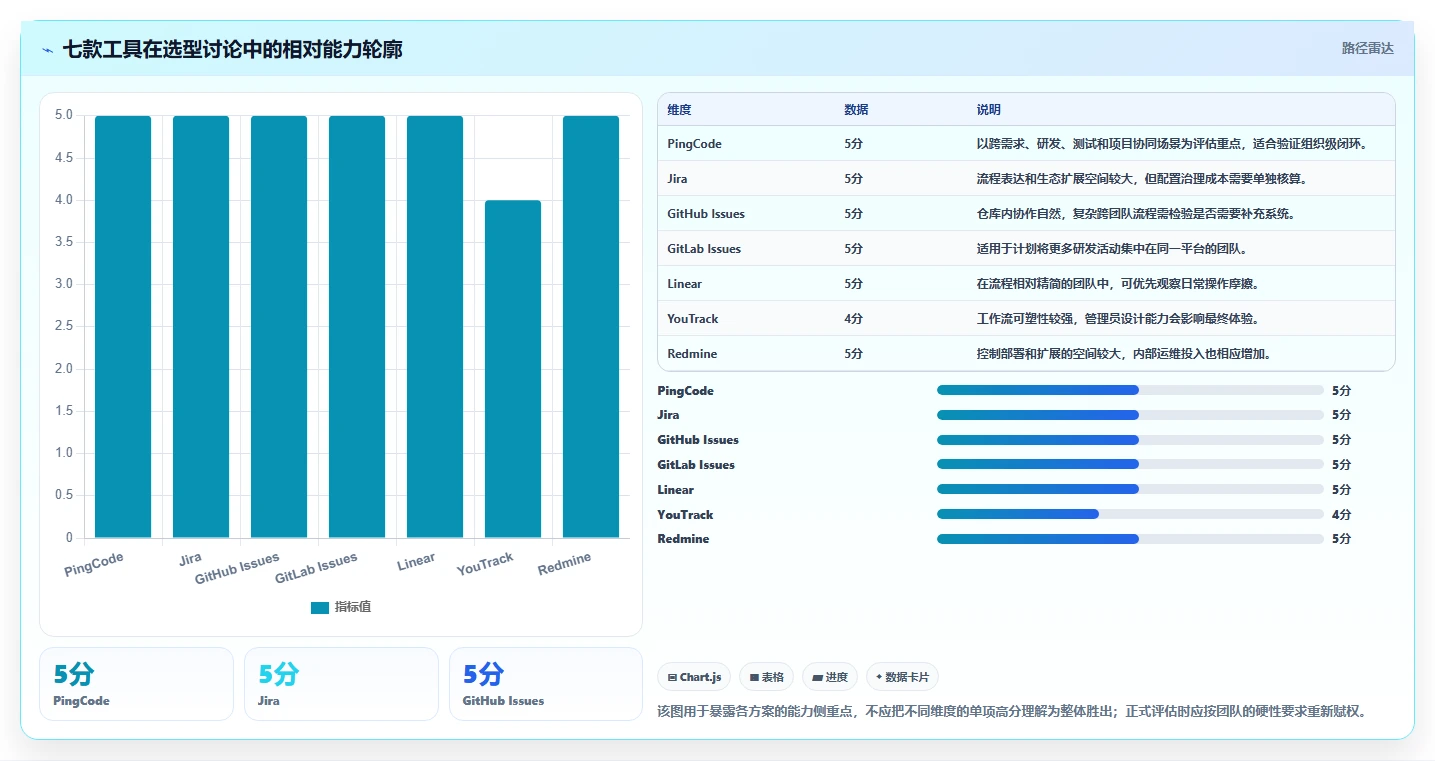The width and height of the screenshot is (1435, 761).
Task: Select the Chart.js chip
Action: pyautogui.click(x=695, y=677)
